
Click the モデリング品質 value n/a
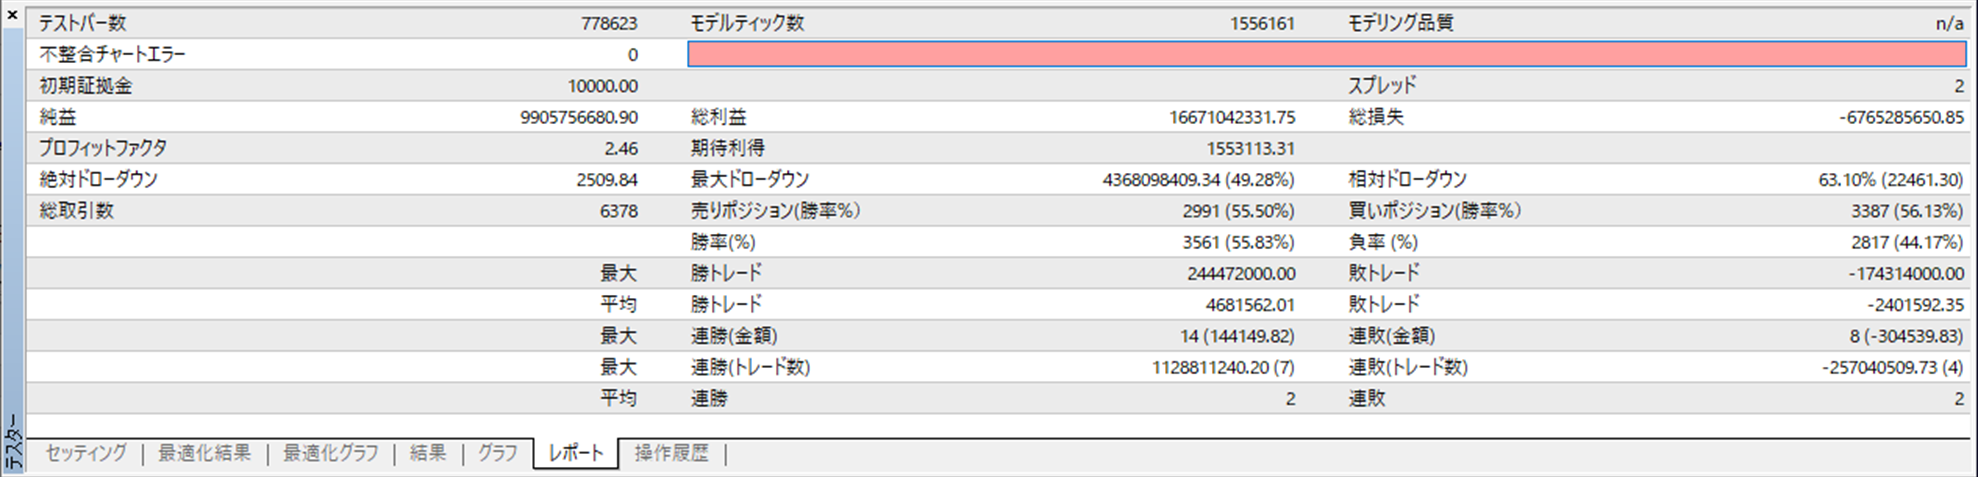tap(1949, 23)
